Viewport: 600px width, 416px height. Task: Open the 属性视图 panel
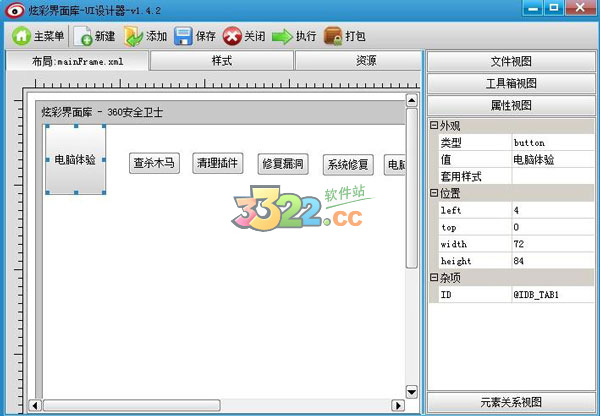[x=511, y=105]
